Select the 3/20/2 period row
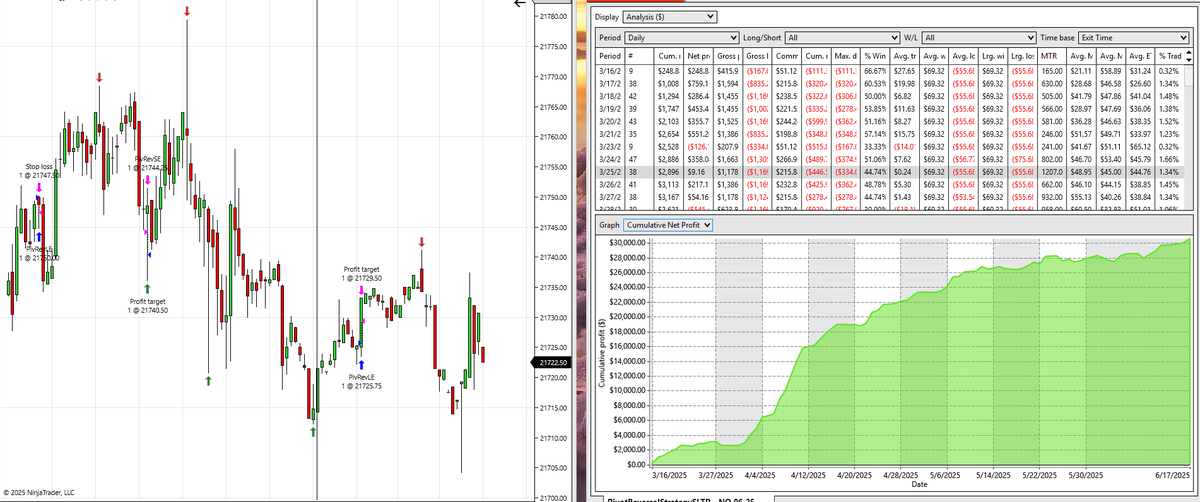The image size is (1200, 502). pos(889,122)
